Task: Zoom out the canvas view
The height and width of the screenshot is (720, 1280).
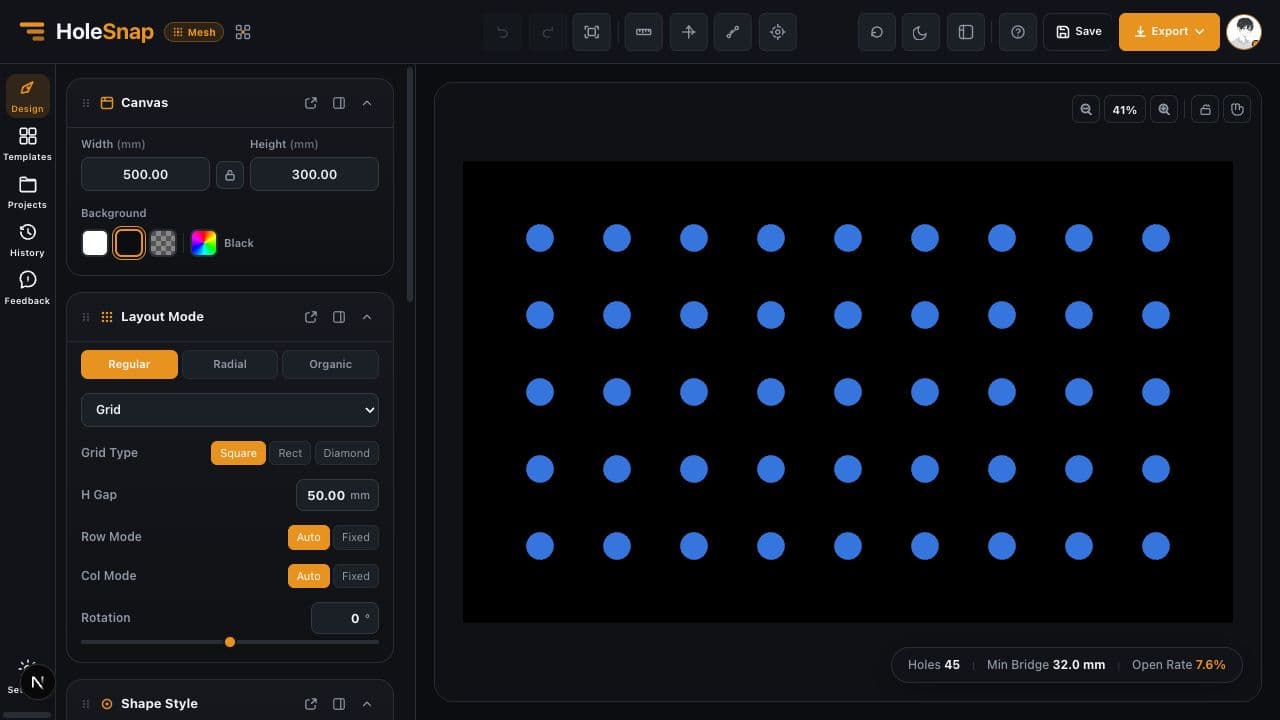Action: (1086, 110)
